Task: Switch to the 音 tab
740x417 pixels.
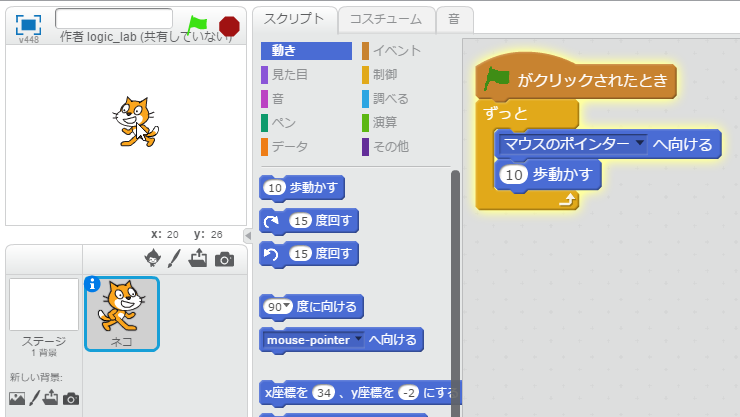Action: tap(454, 19)
